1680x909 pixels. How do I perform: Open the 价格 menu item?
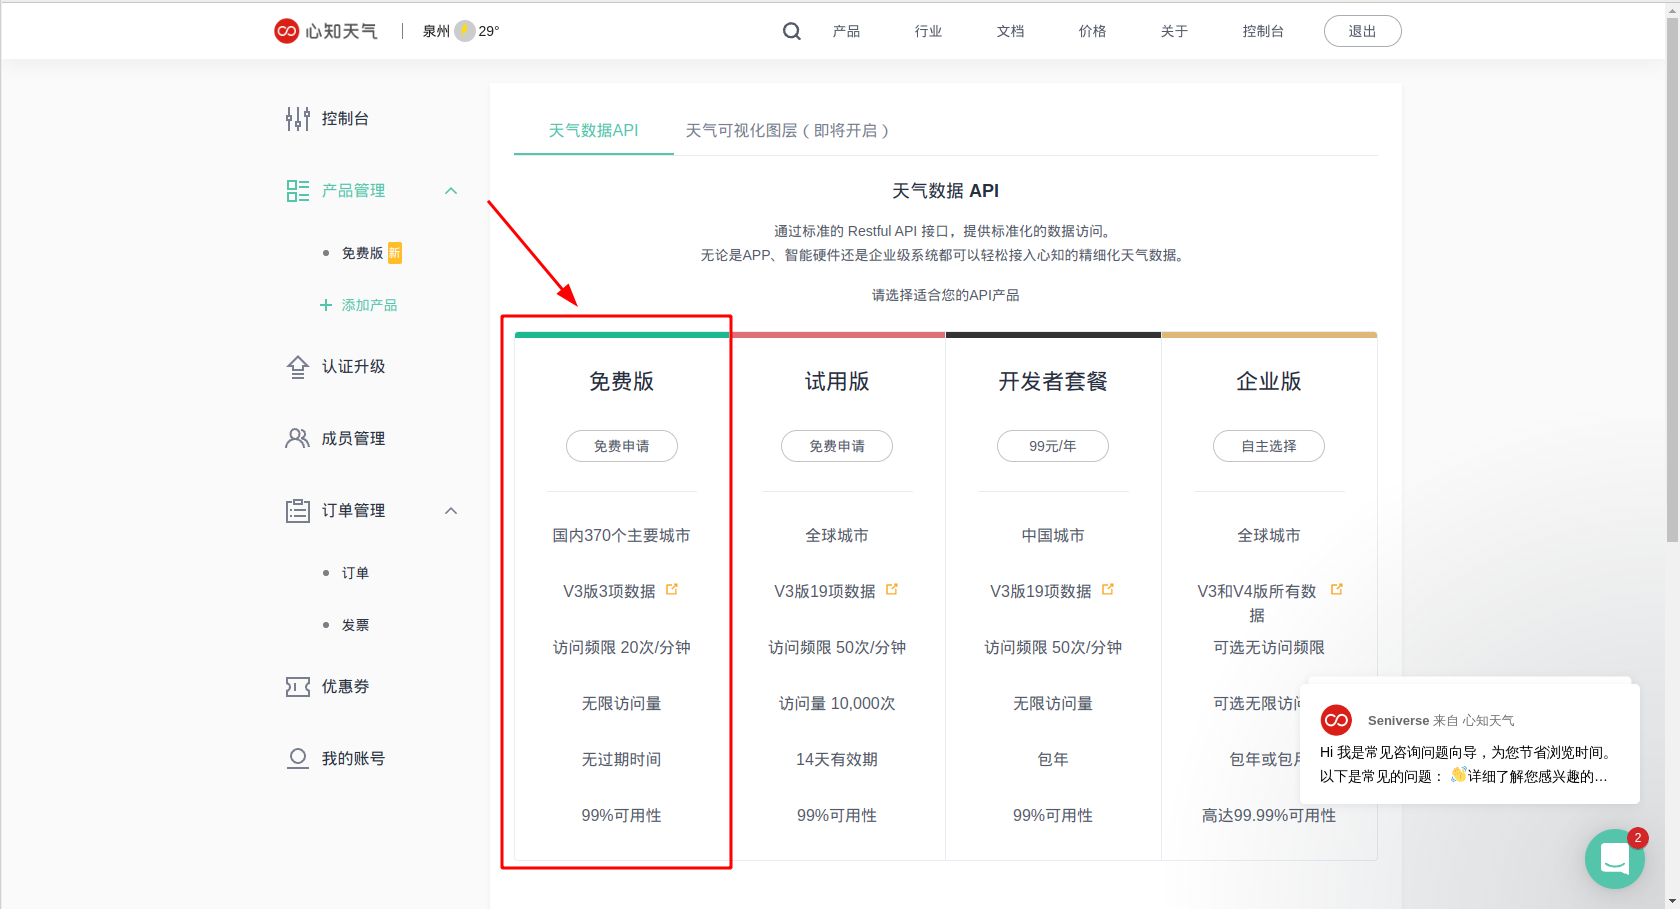1092,31
